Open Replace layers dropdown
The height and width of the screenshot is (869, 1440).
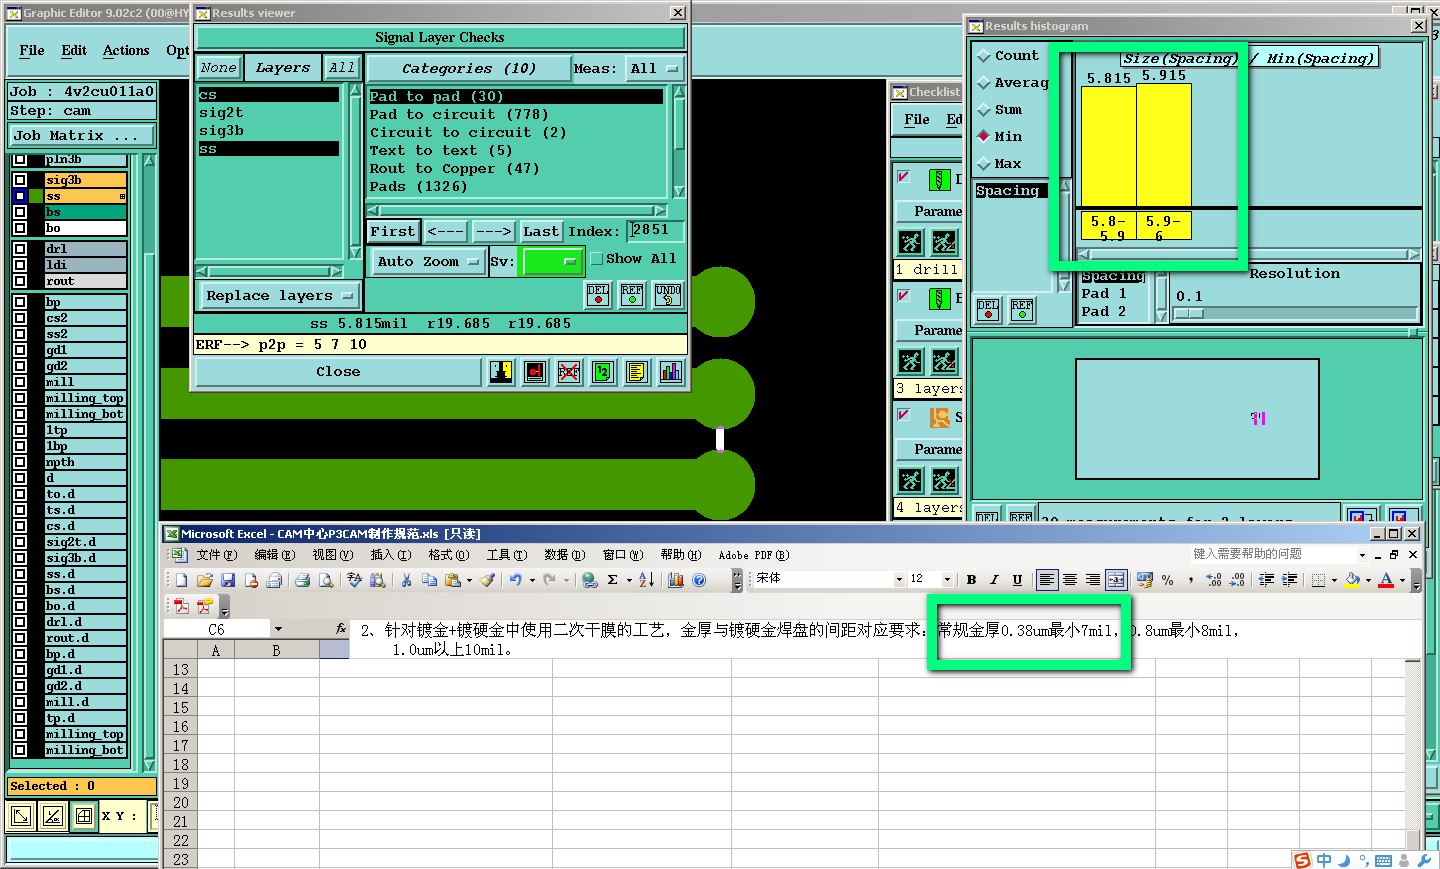click(279, 296)
